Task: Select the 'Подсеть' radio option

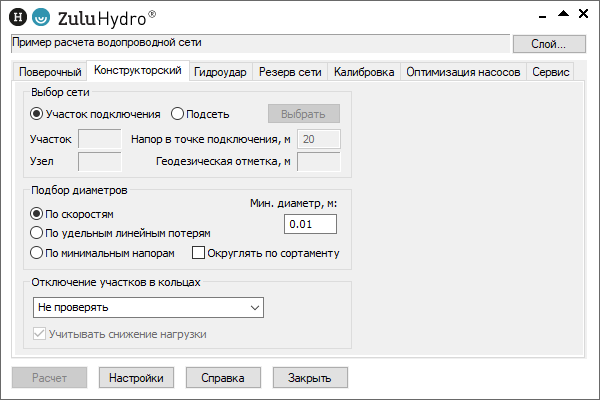Action: click(178, 113)
